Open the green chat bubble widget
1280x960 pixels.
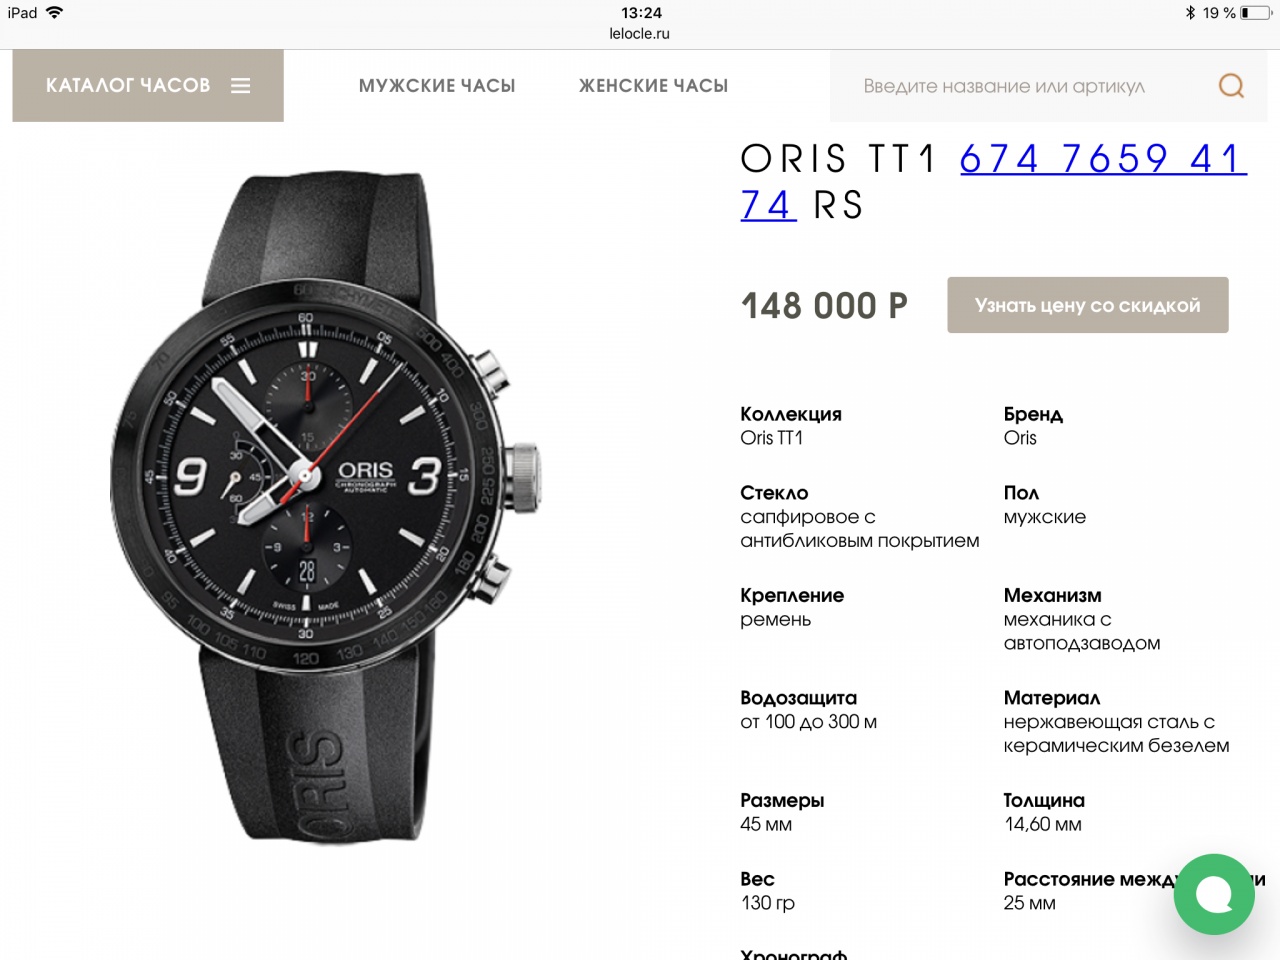1214,894
